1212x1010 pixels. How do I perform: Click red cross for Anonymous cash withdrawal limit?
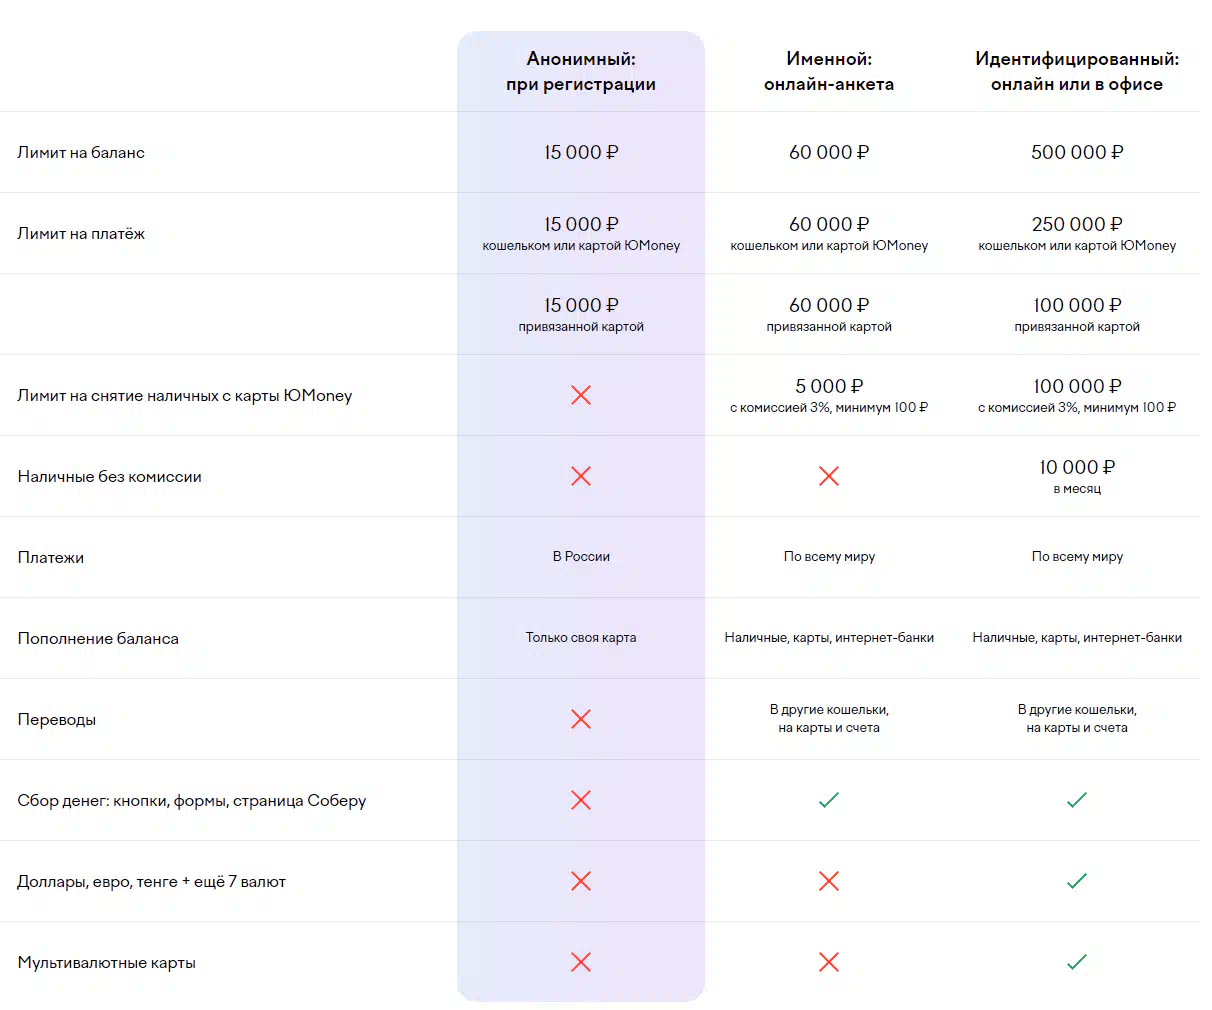click(581, 395)
